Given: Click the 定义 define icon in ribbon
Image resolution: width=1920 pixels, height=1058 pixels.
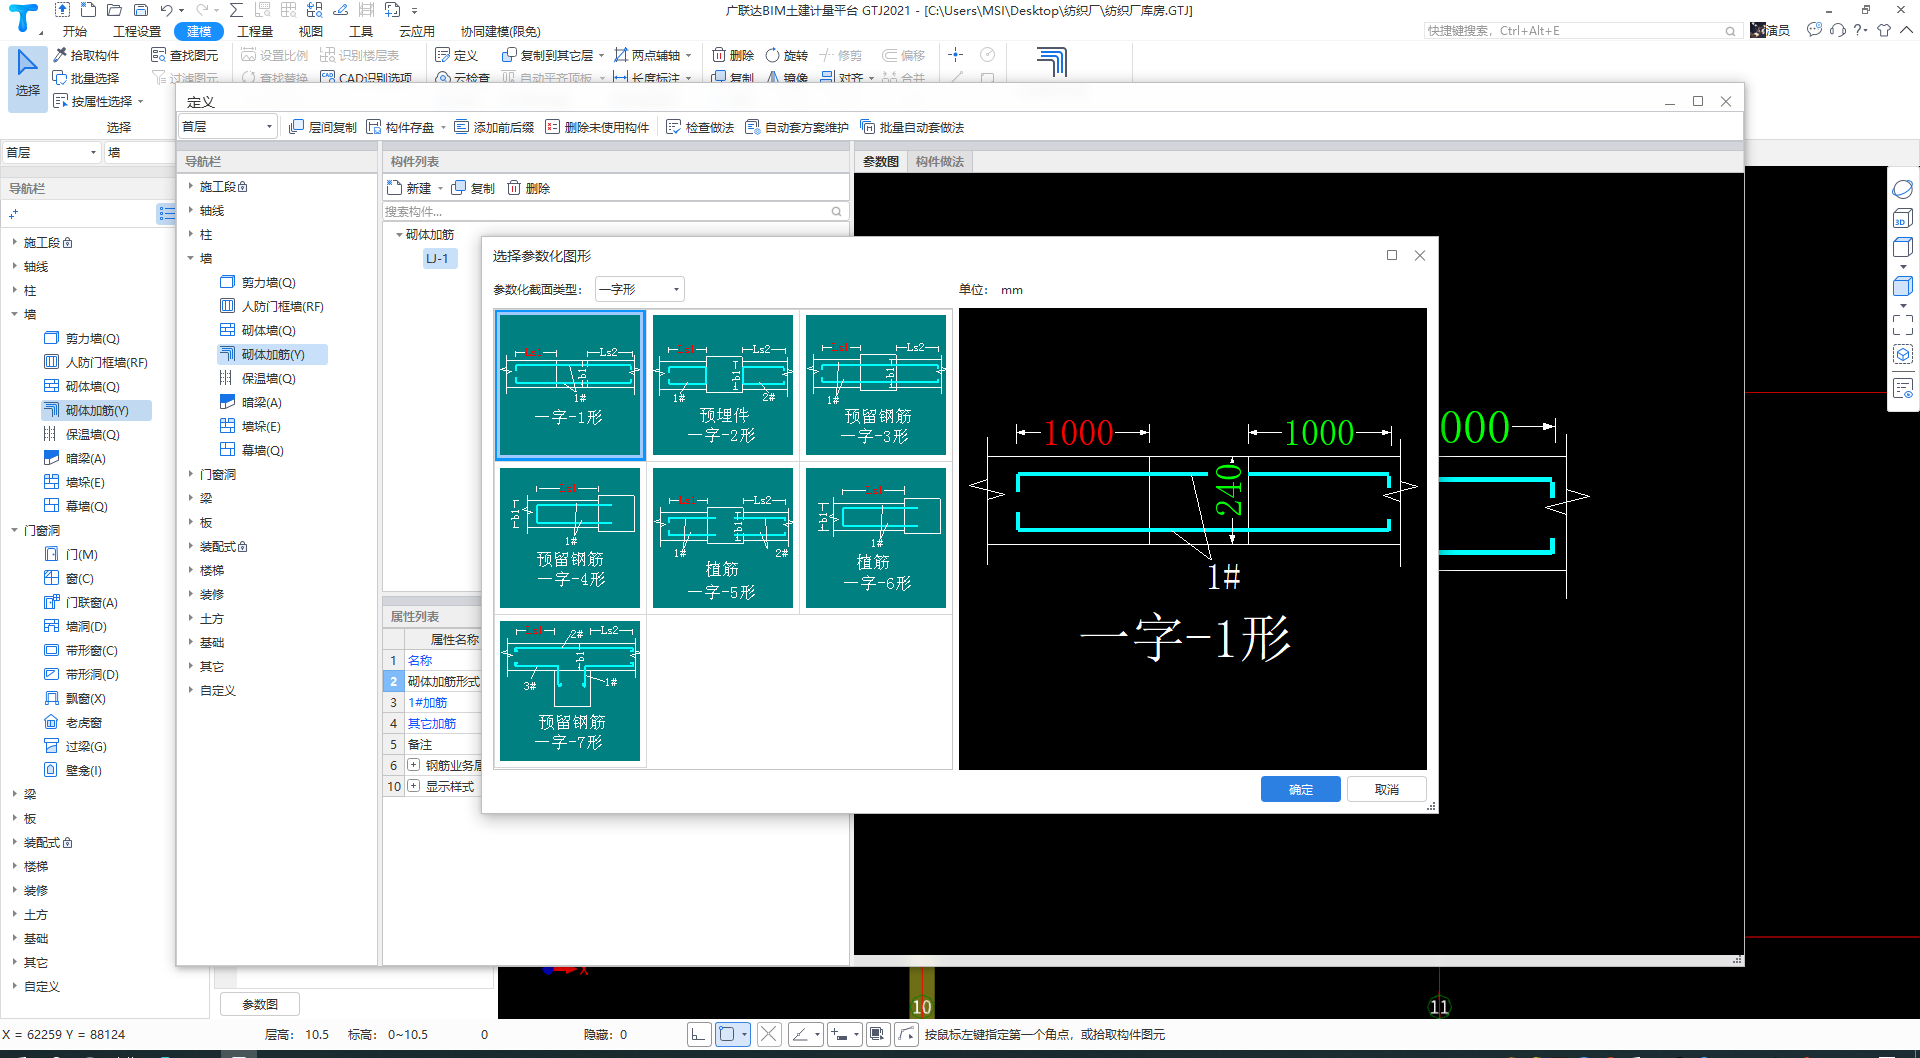Looking at the screenshot, I should (442, 55).
